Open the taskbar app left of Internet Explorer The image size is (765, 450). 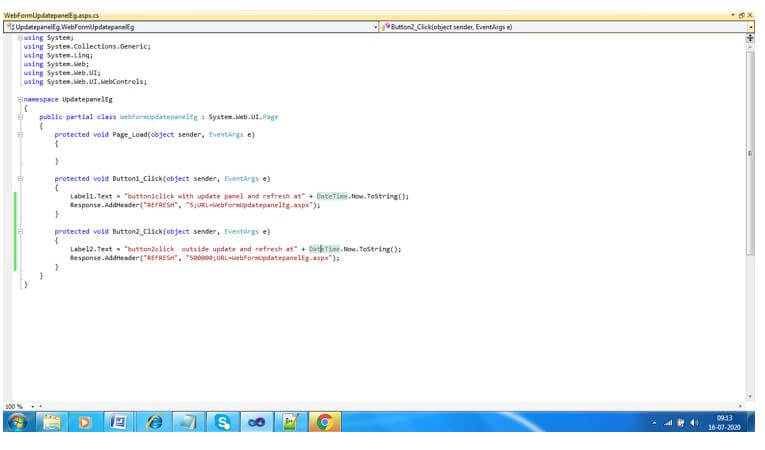coord(119,422)
